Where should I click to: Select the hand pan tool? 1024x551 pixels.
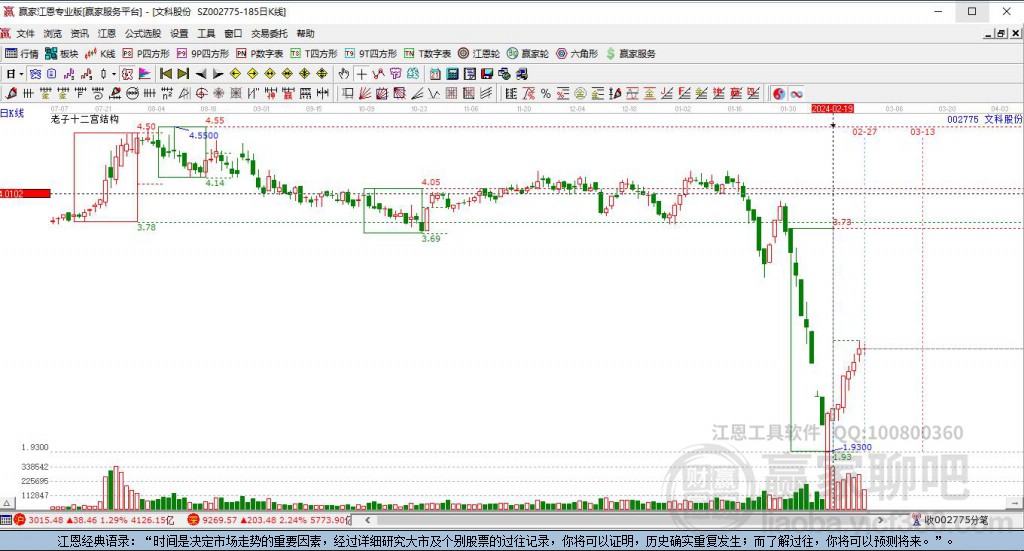344,74
